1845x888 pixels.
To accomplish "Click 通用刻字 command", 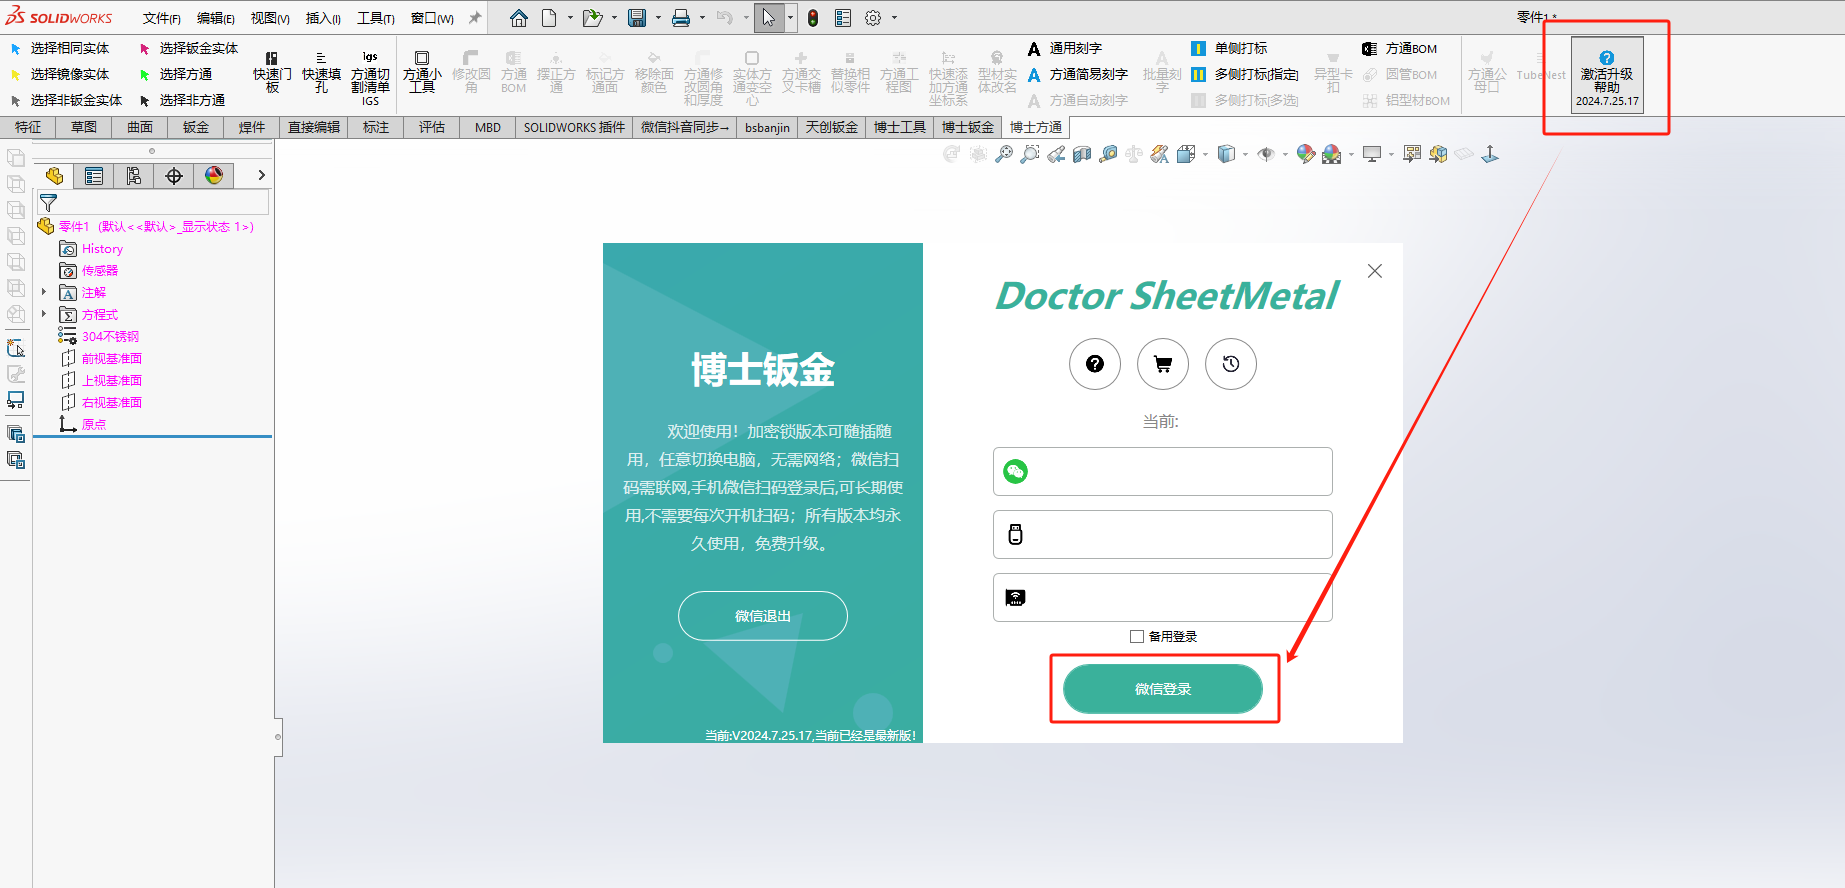I will pyautogui.click(x=1065, y=48).
